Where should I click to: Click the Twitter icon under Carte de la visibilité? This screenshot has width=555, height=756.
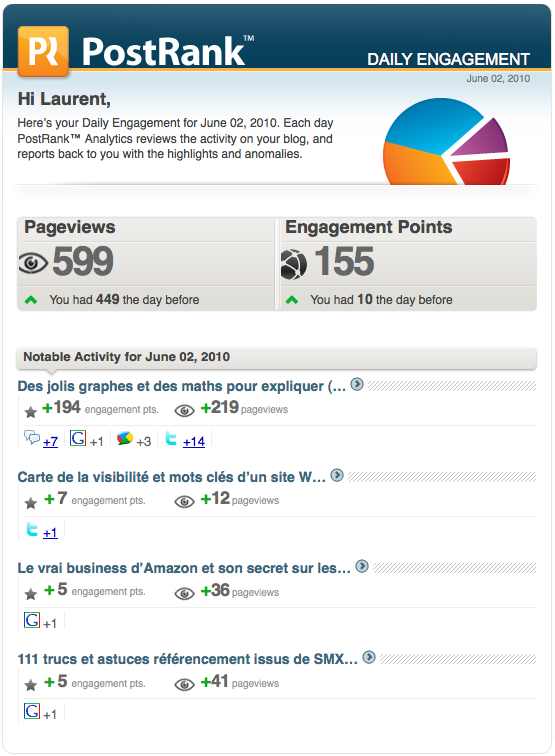pyautogui.click(x=32, y=529)
